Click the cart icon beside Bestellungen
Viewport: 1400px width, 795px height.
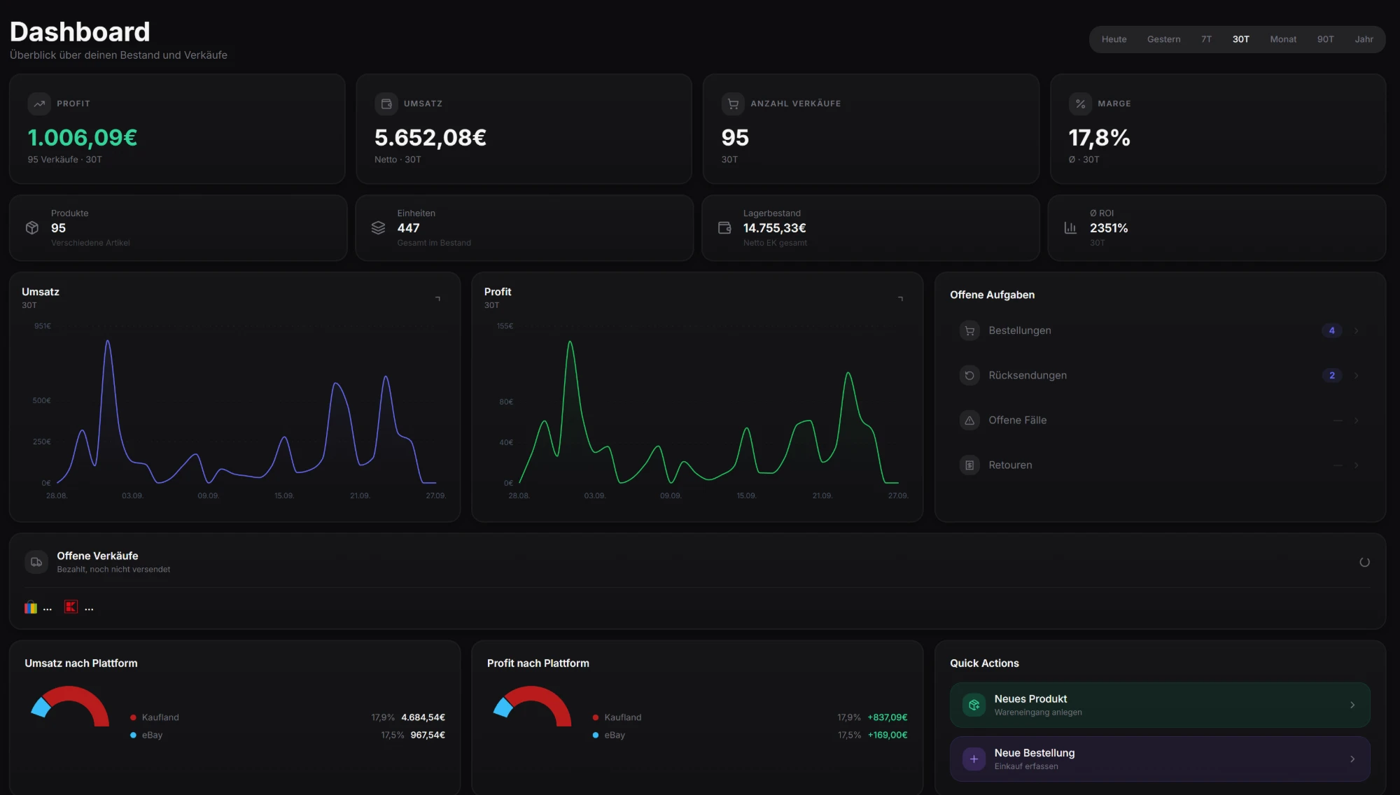(969, 331)
